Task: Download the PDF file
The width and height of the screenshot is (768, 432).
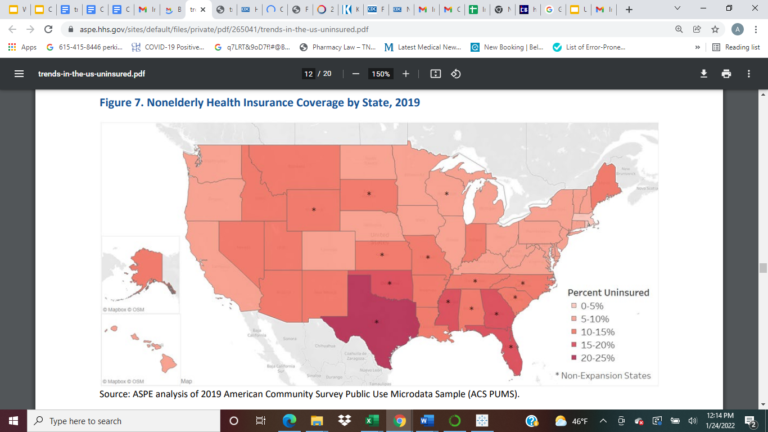Action: pos(703,74)
